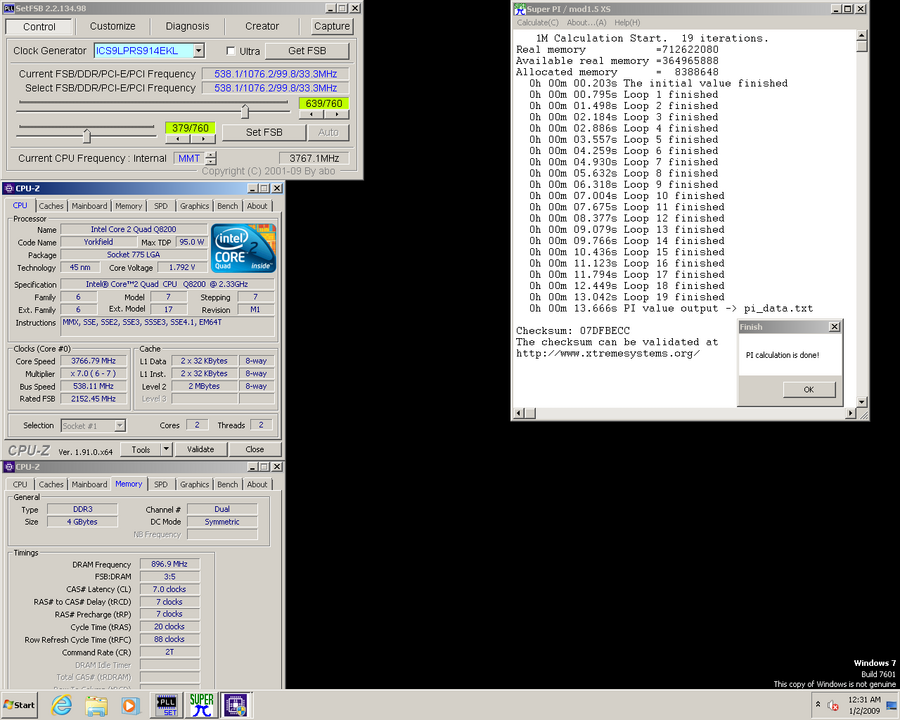Increase 379/760 value with right arrow

coord(203,139)
